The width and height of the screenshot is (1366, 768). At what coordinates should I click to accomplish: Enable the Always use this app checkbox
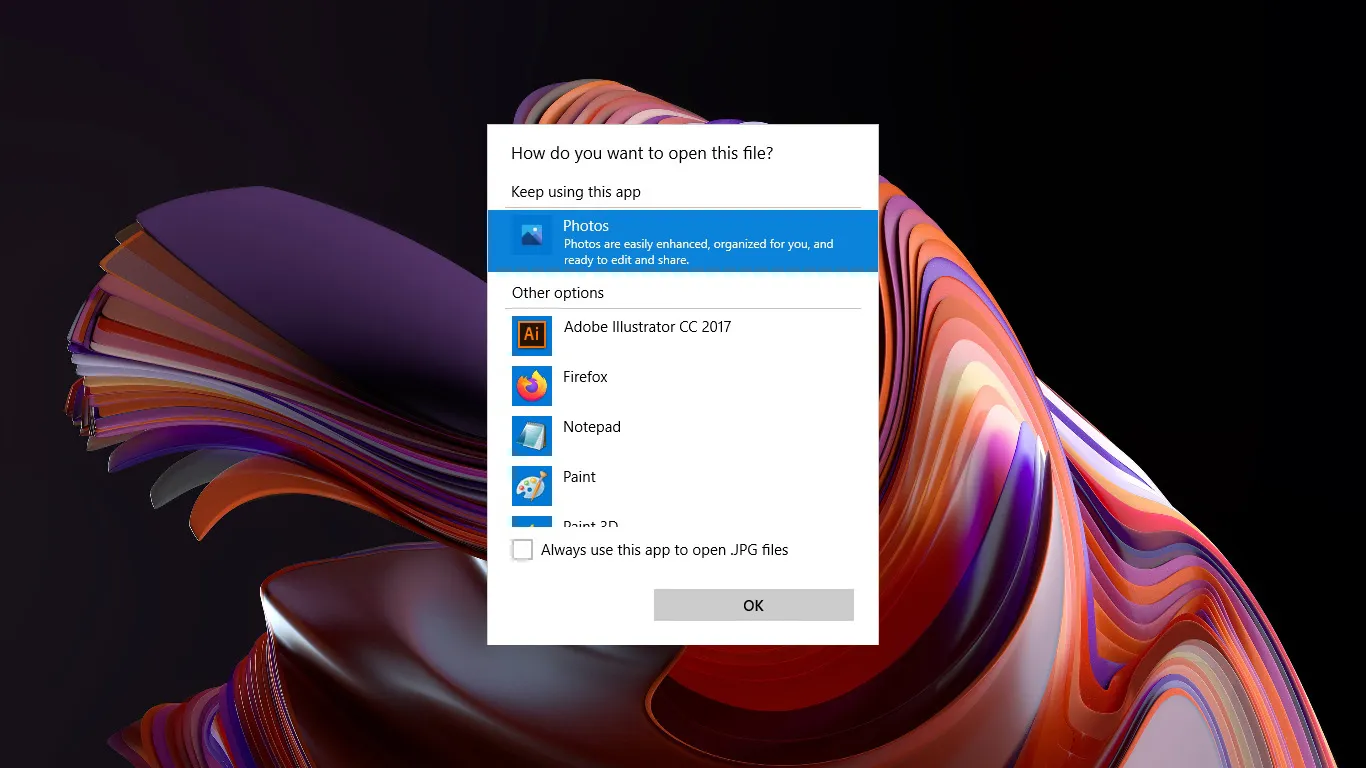tap(522, 550)
